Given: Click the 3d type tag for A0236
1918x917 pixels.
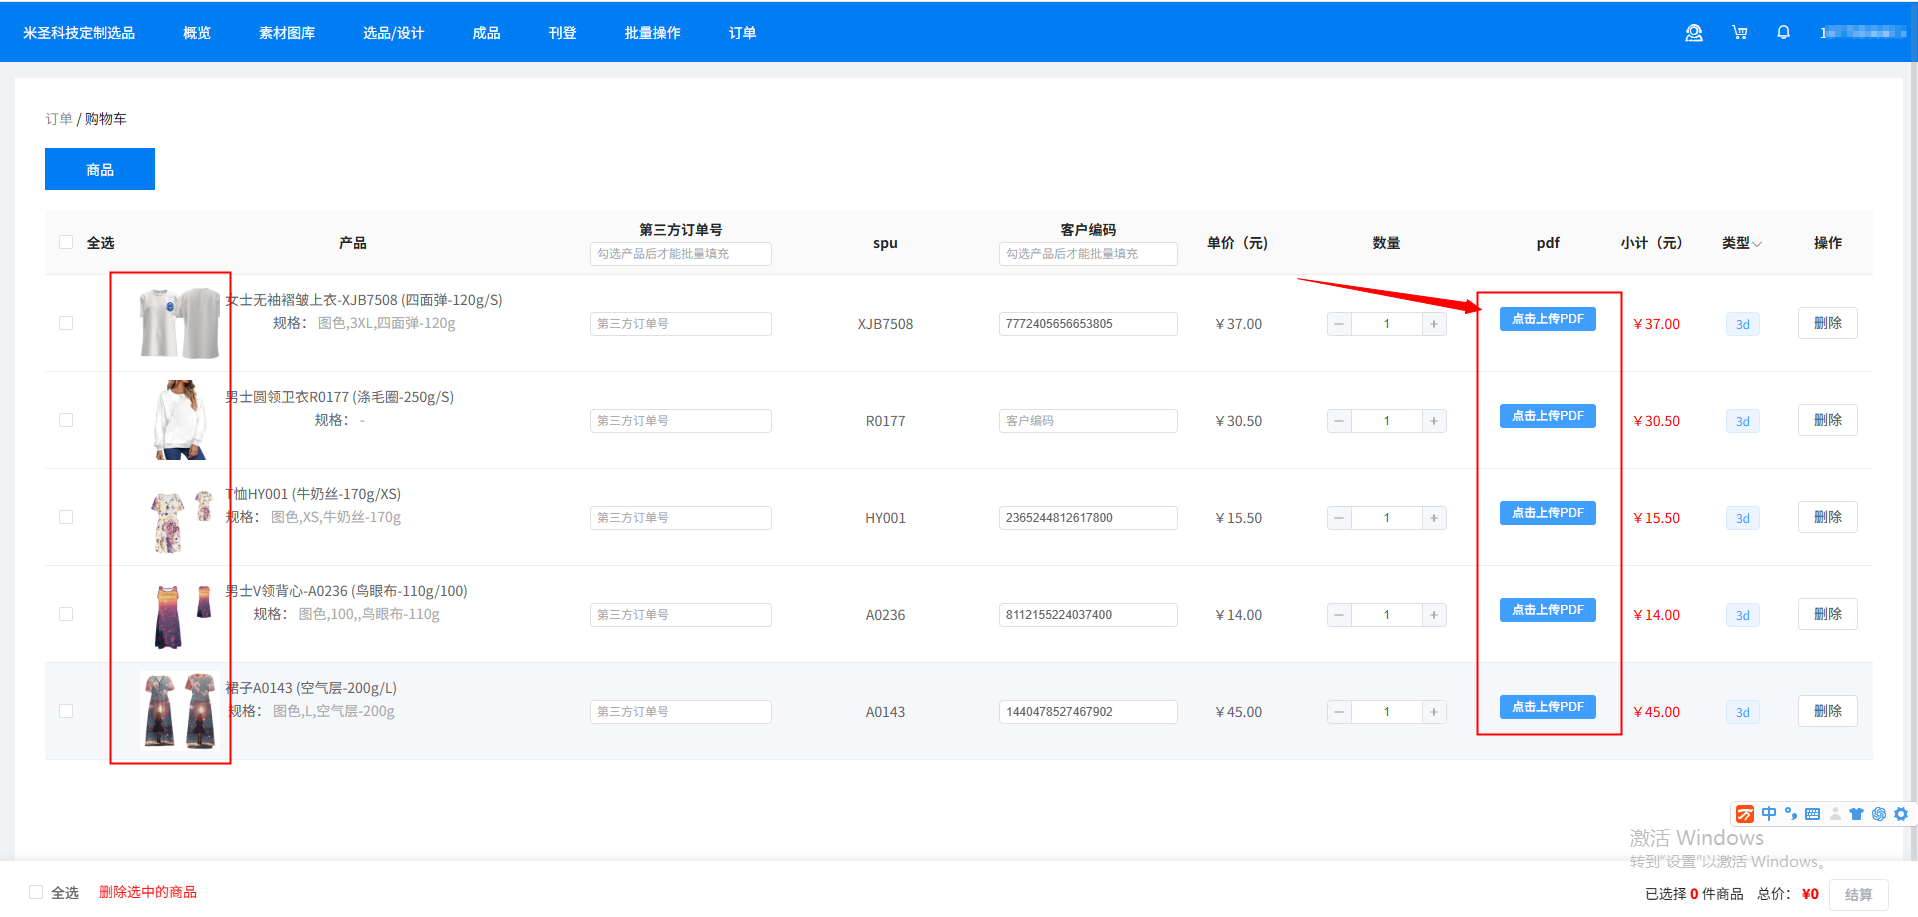Looking at the screenshot, I should coord(1742,615).
